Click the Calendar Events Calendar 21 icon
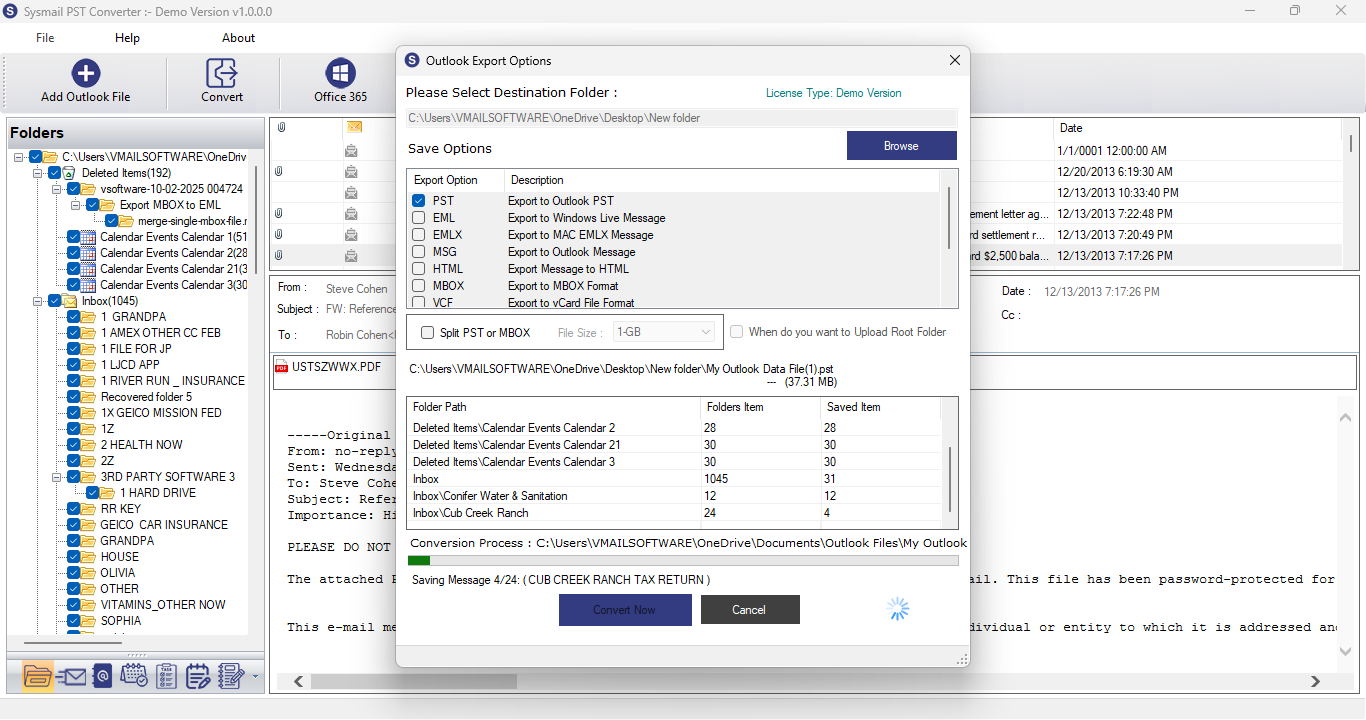The width and height of the screenshot is (1366, 720). coord(90,269)
